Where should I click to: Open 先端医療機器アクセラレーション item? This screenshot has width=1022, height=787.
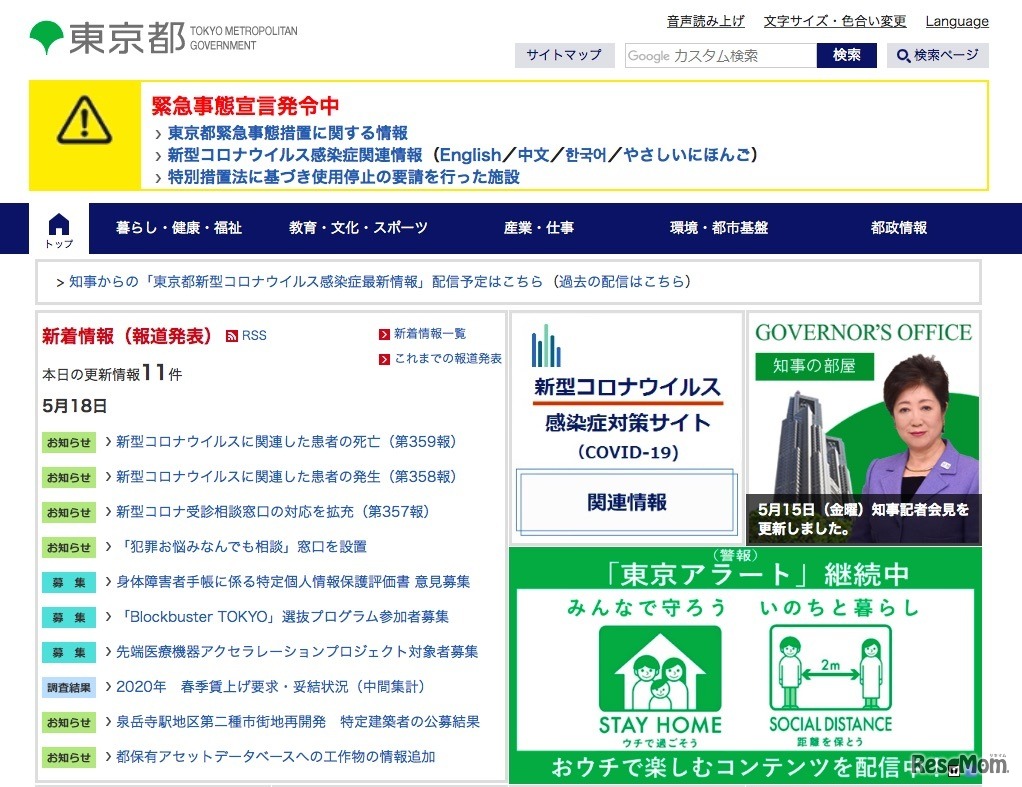click(297, 652)
